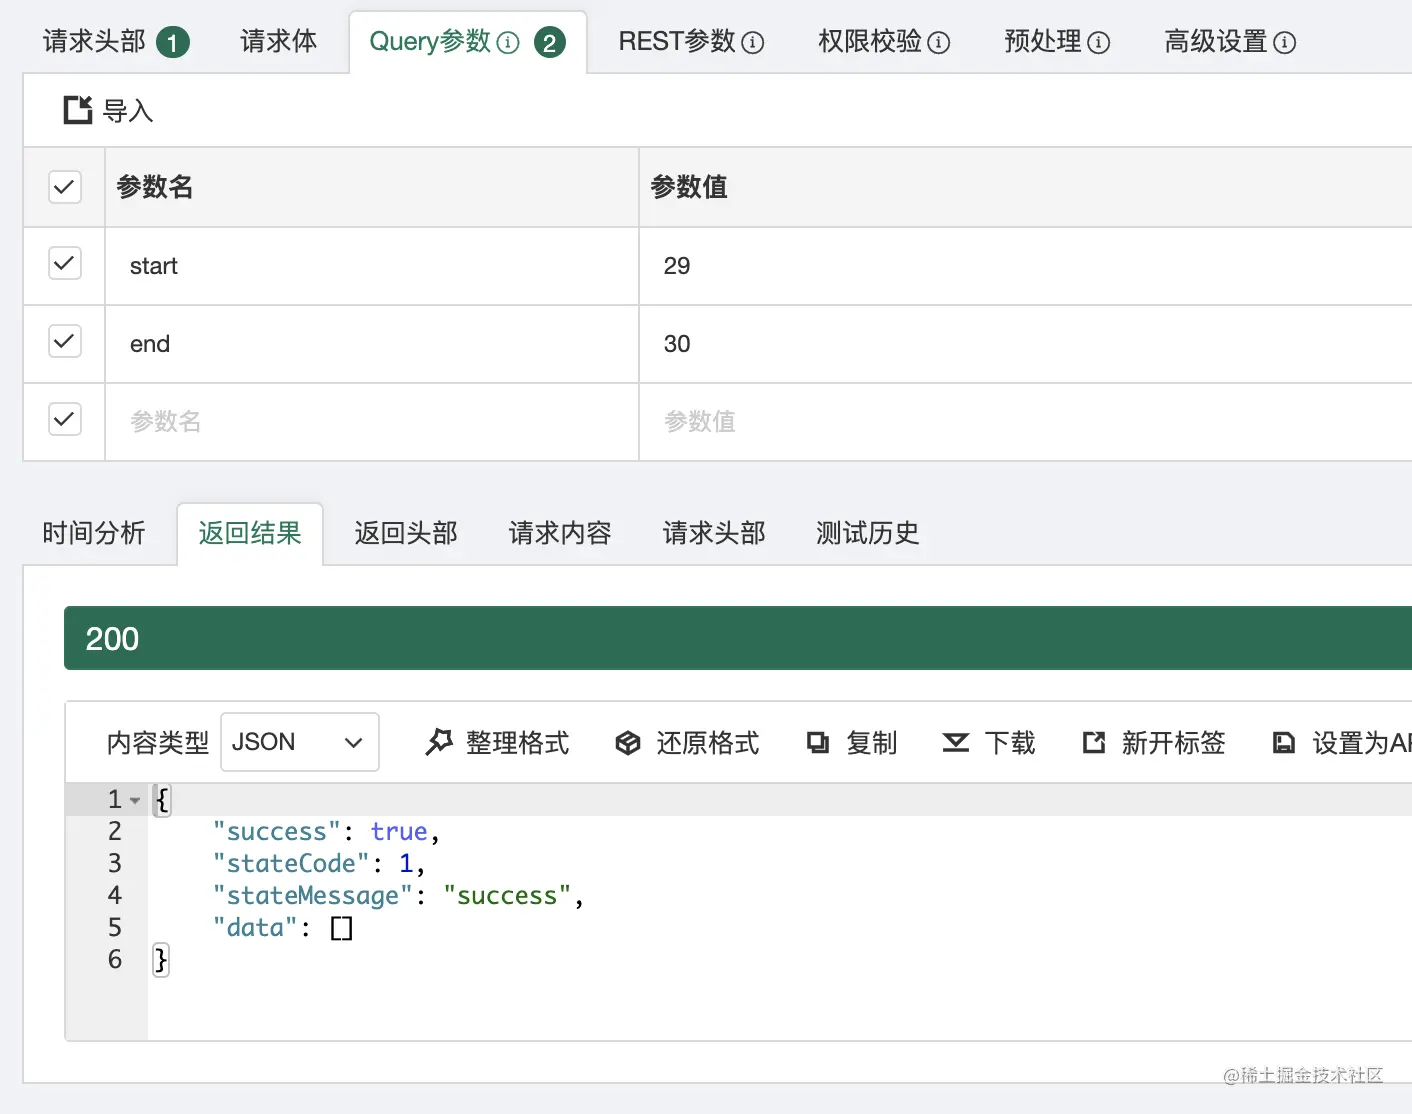
Task: Click the 下载 button
Action: pyautogui.click(x=989, y=742)
